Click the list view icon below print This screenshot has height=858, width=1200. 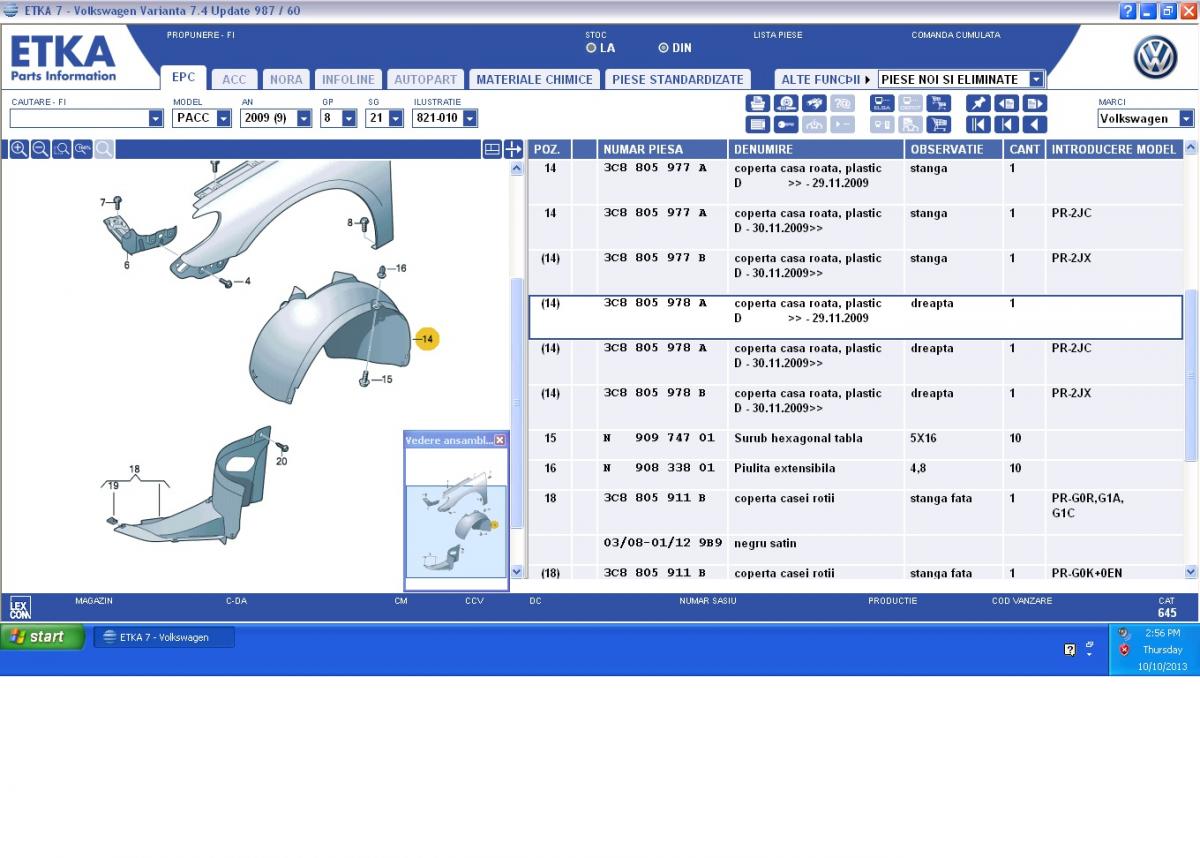pos(758,125)
